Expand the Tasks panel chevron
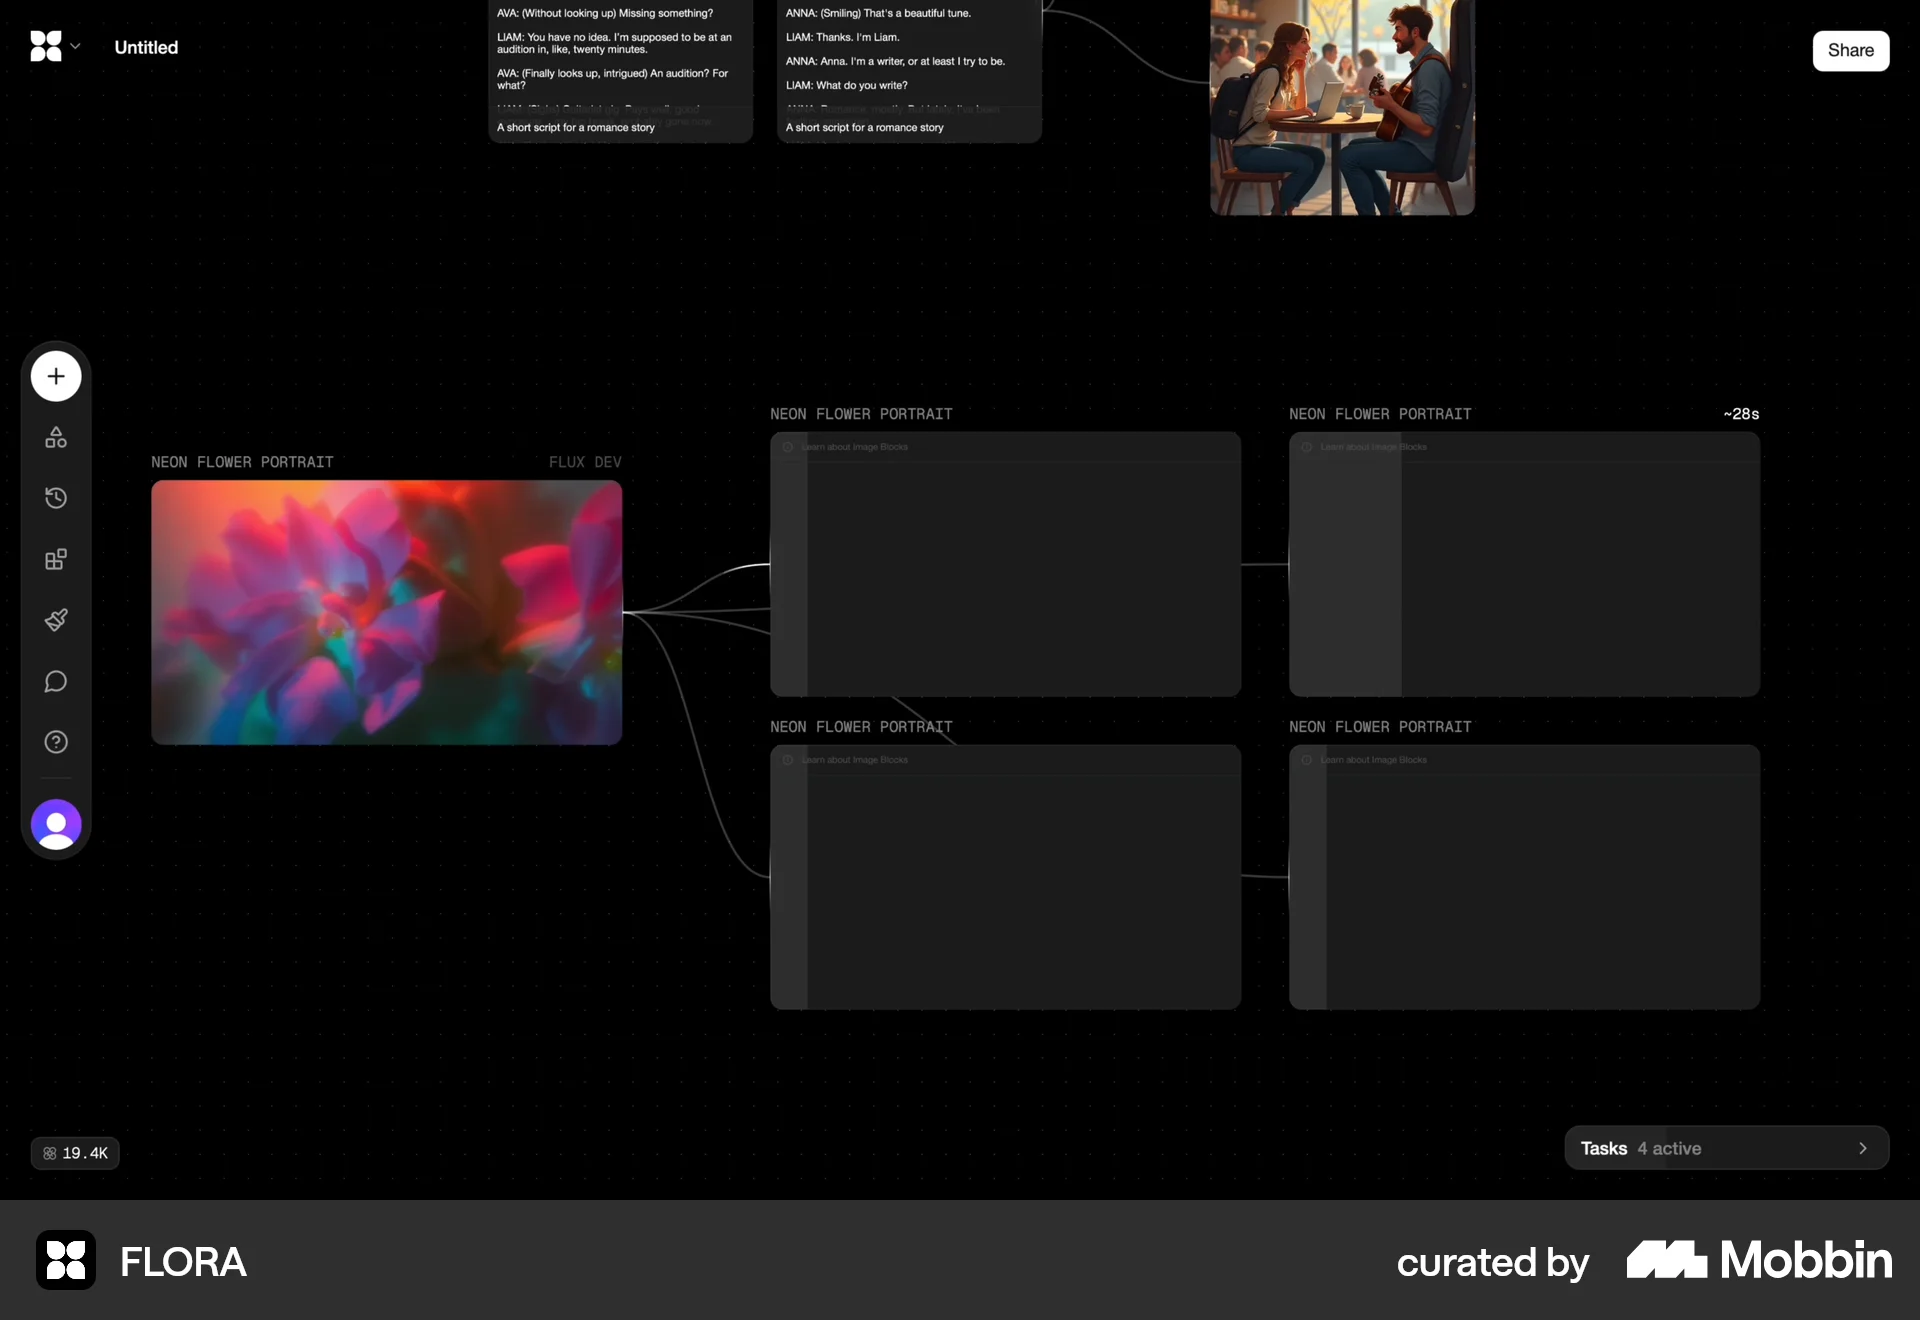1920x1320 pixels. click(x=1862, y=1148)
